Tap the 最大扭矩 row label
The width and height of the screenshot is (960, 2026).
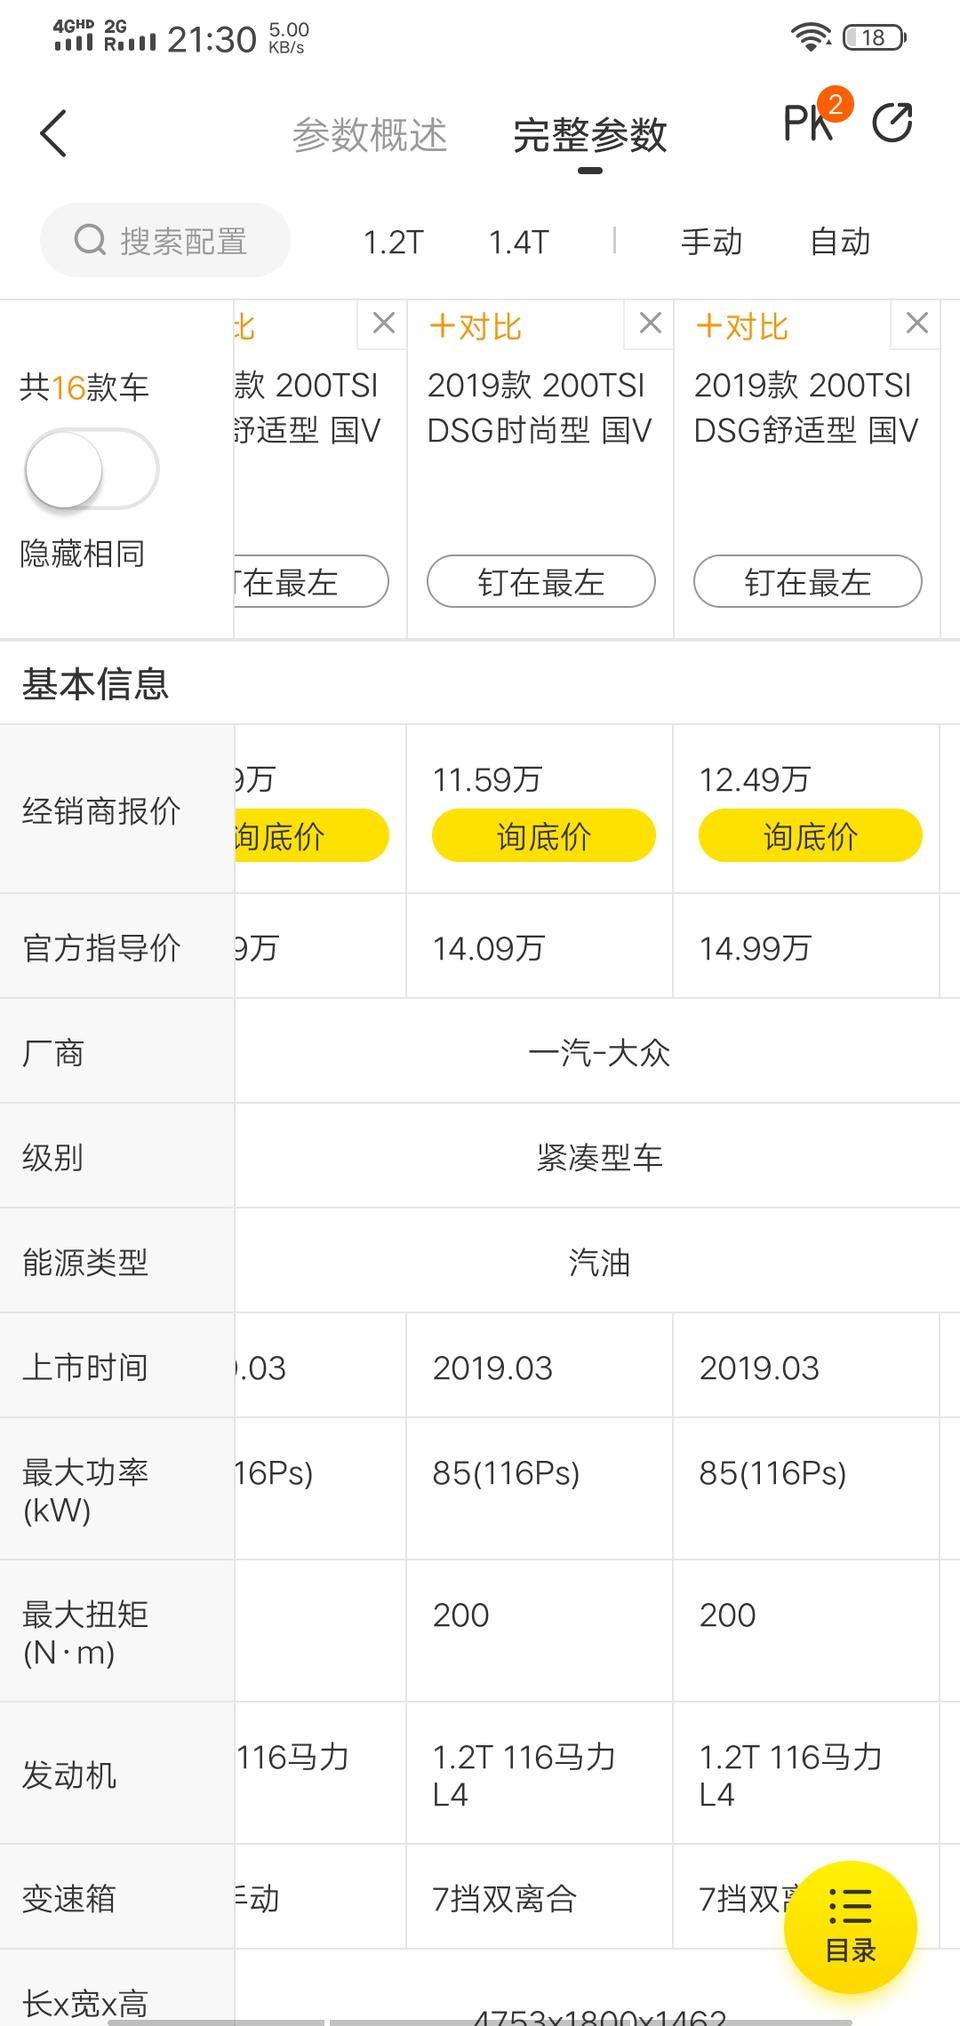coord(85,1632)
